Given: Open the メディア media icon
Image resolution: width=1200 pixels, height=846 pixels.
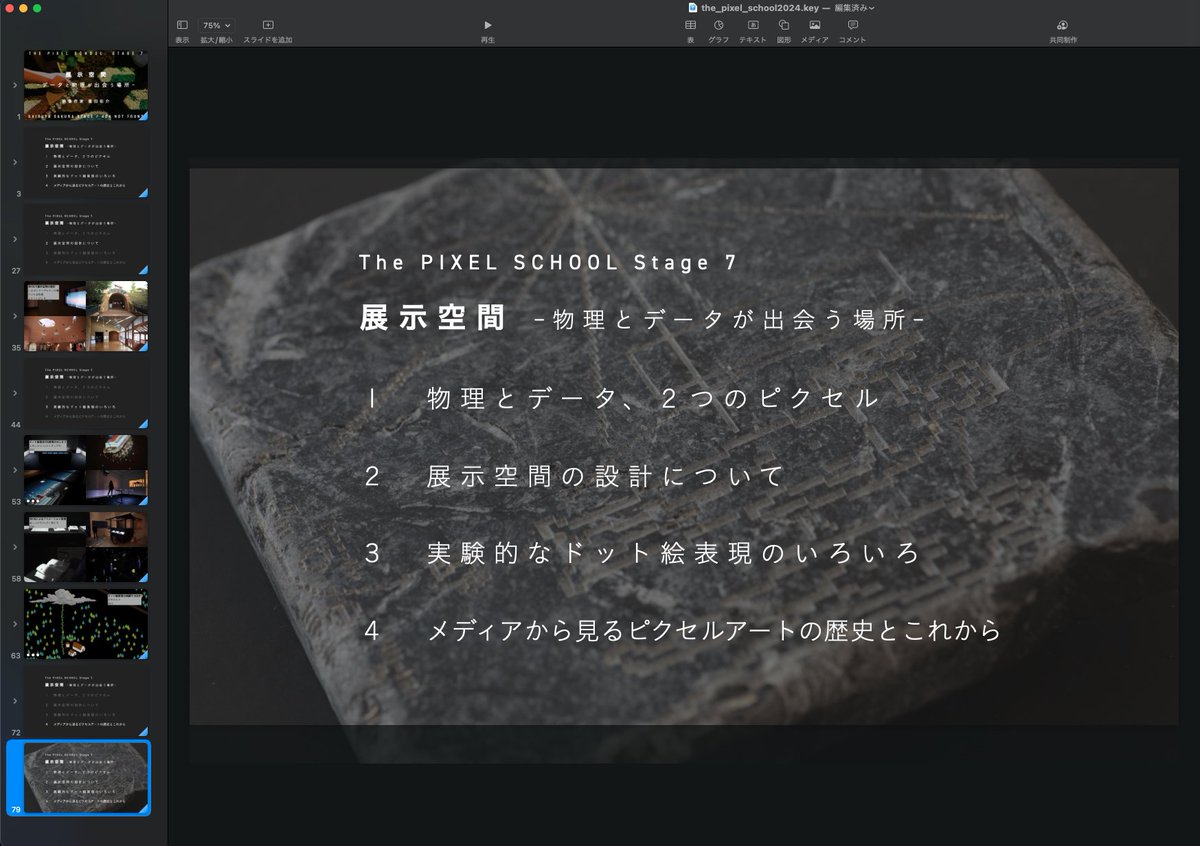Looking at the screenshot, I should point(815,25).
